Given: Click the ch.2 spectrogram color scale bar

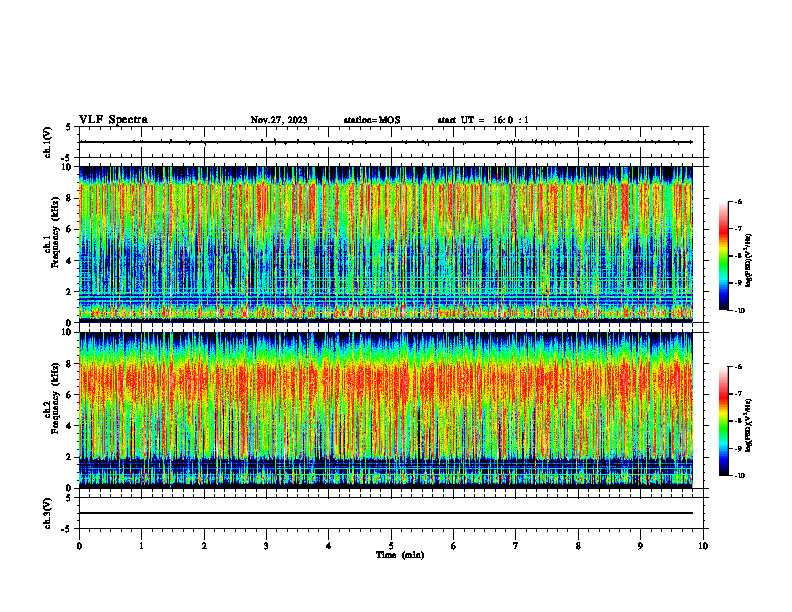Looking at the screenshot, I should point(724,421).
